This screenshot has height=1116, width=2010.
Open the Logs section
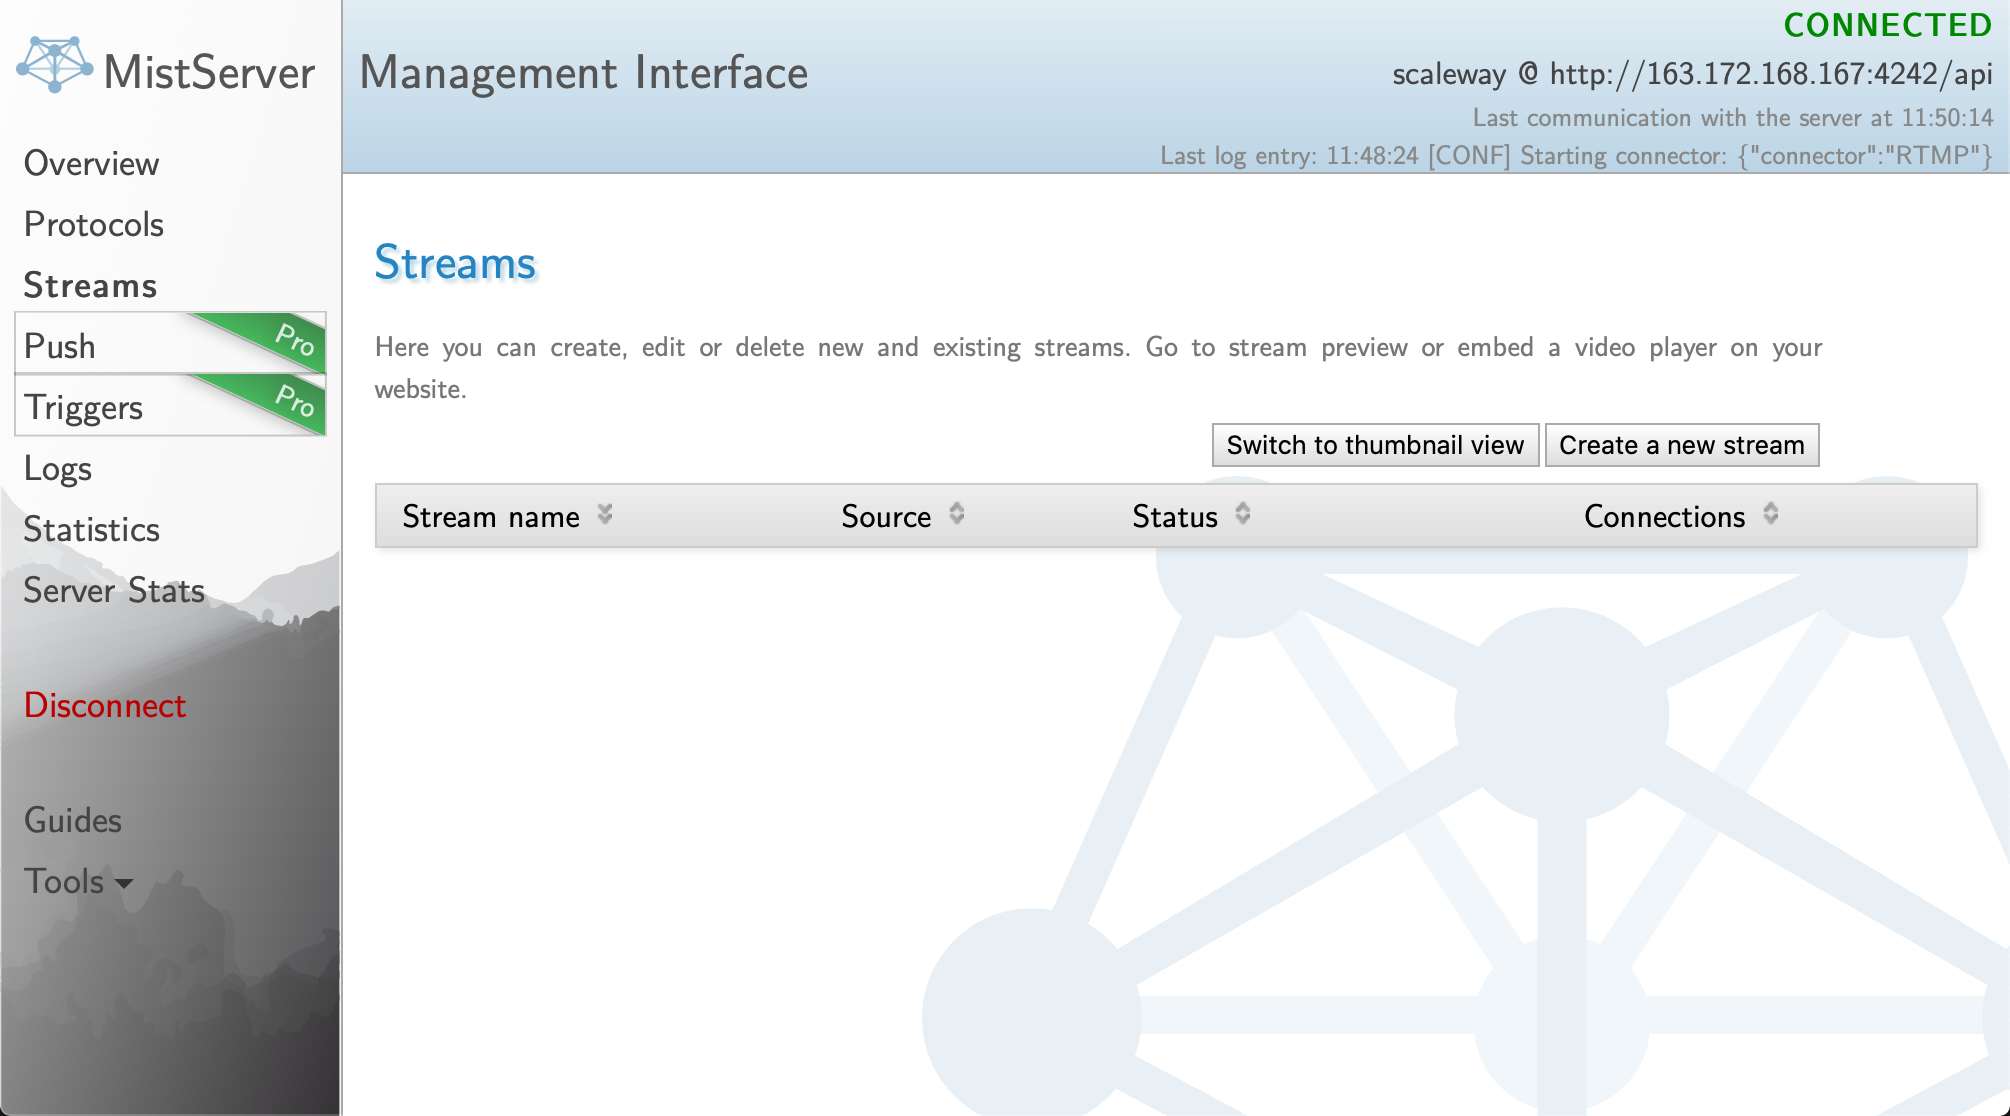pos(57,468)
